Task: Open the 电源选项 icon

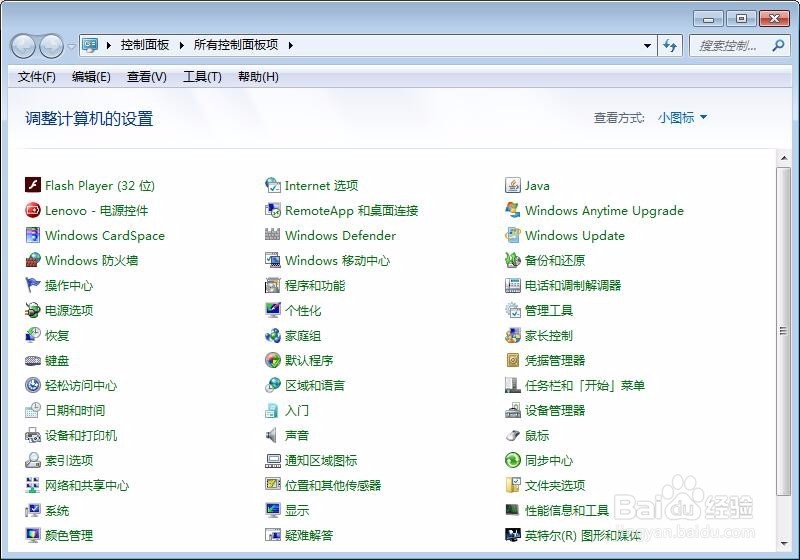Action: pyautogui.click(x=33, y=310)
